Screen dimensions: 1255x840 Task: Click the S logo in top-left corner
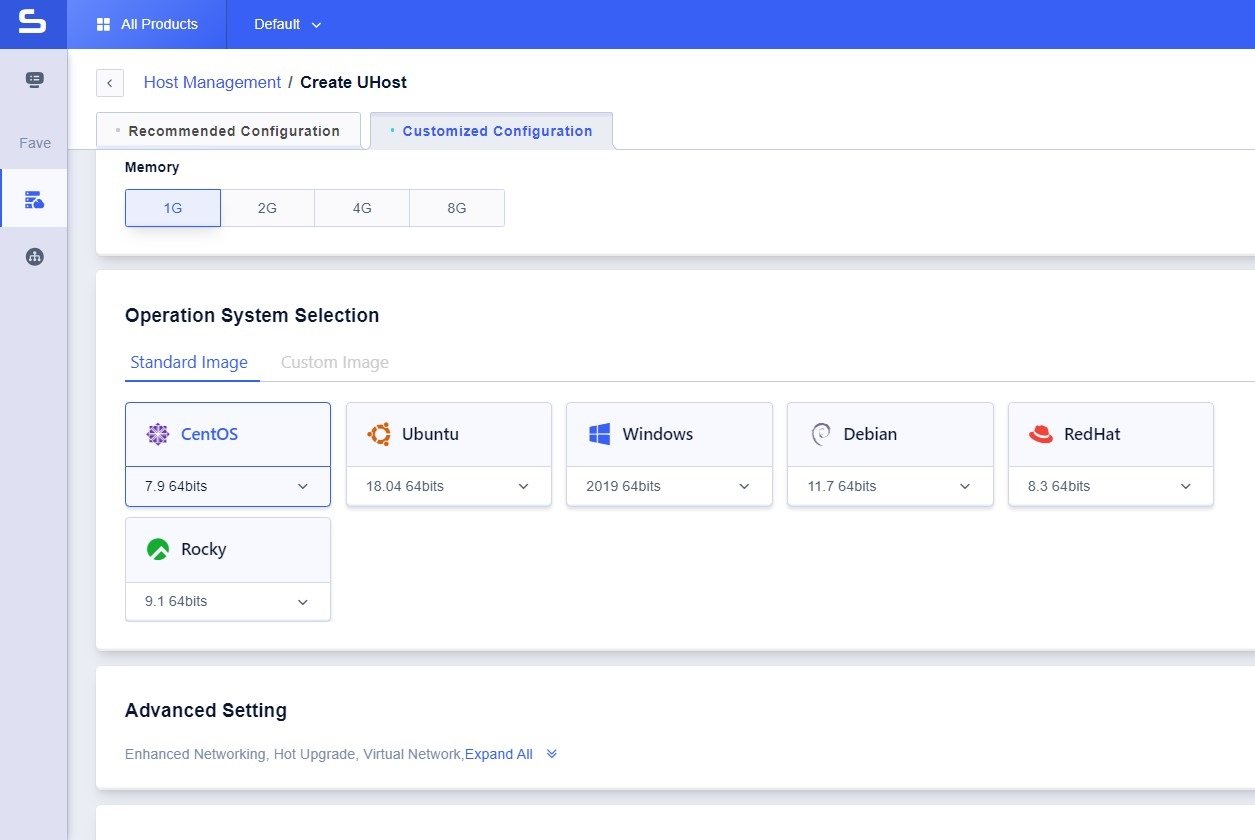click(33, 24)
